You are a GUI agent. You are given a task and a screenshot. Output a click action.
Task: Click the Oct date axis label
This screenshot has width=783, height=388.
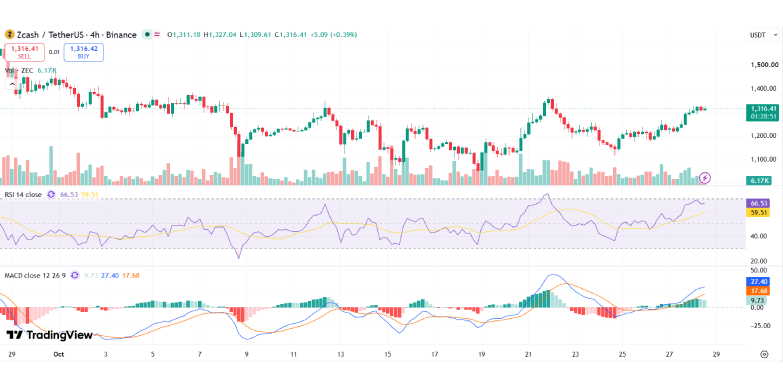(x=59, y=354)
